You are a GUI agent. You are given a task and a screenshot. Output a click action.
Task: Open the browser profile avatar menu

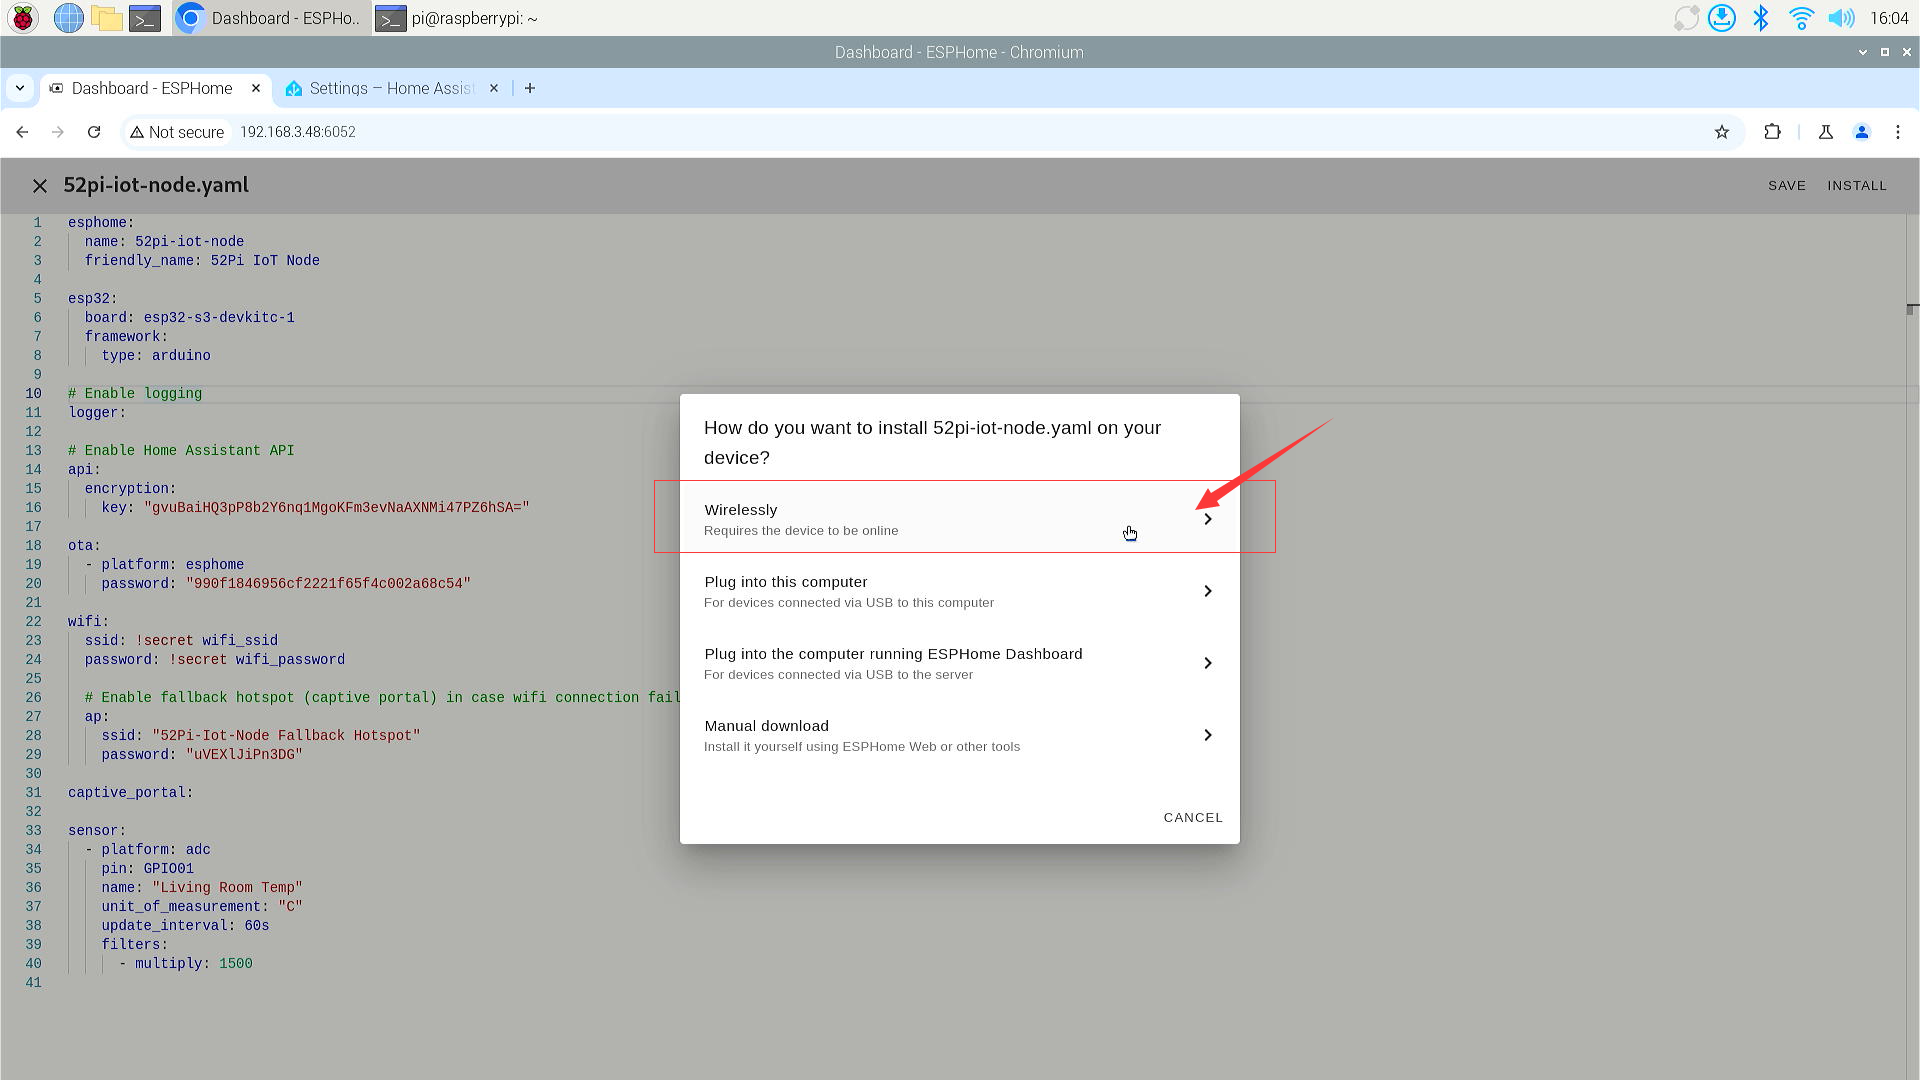(1861, 132)
